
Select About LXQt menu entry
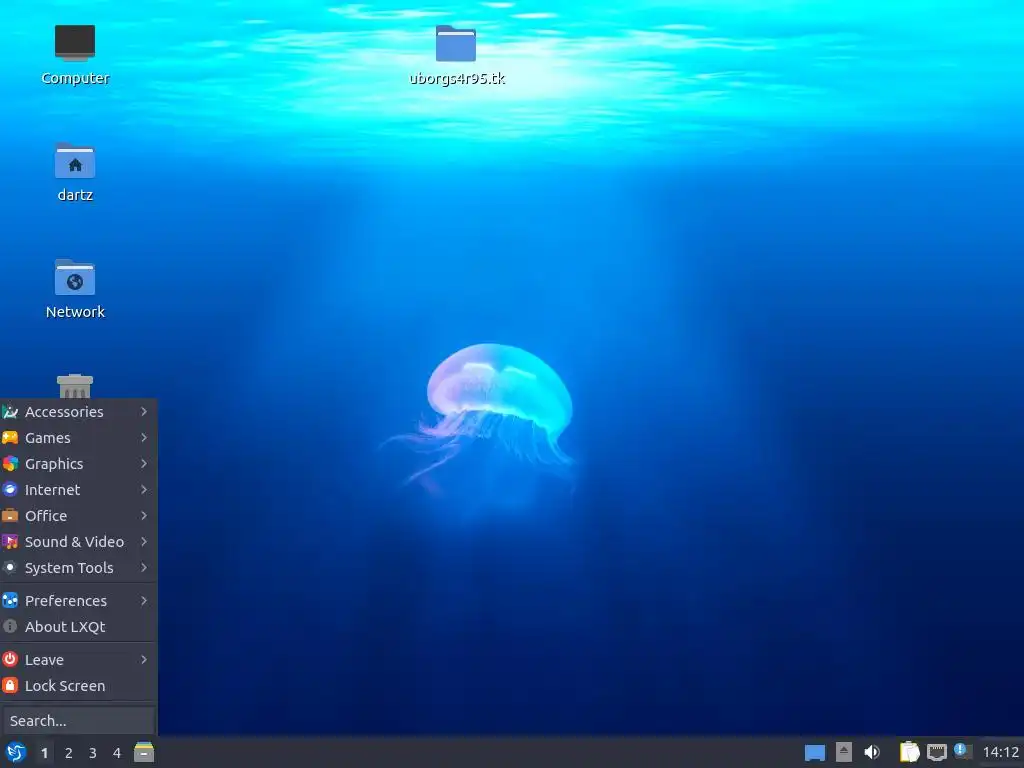[78, 627]
